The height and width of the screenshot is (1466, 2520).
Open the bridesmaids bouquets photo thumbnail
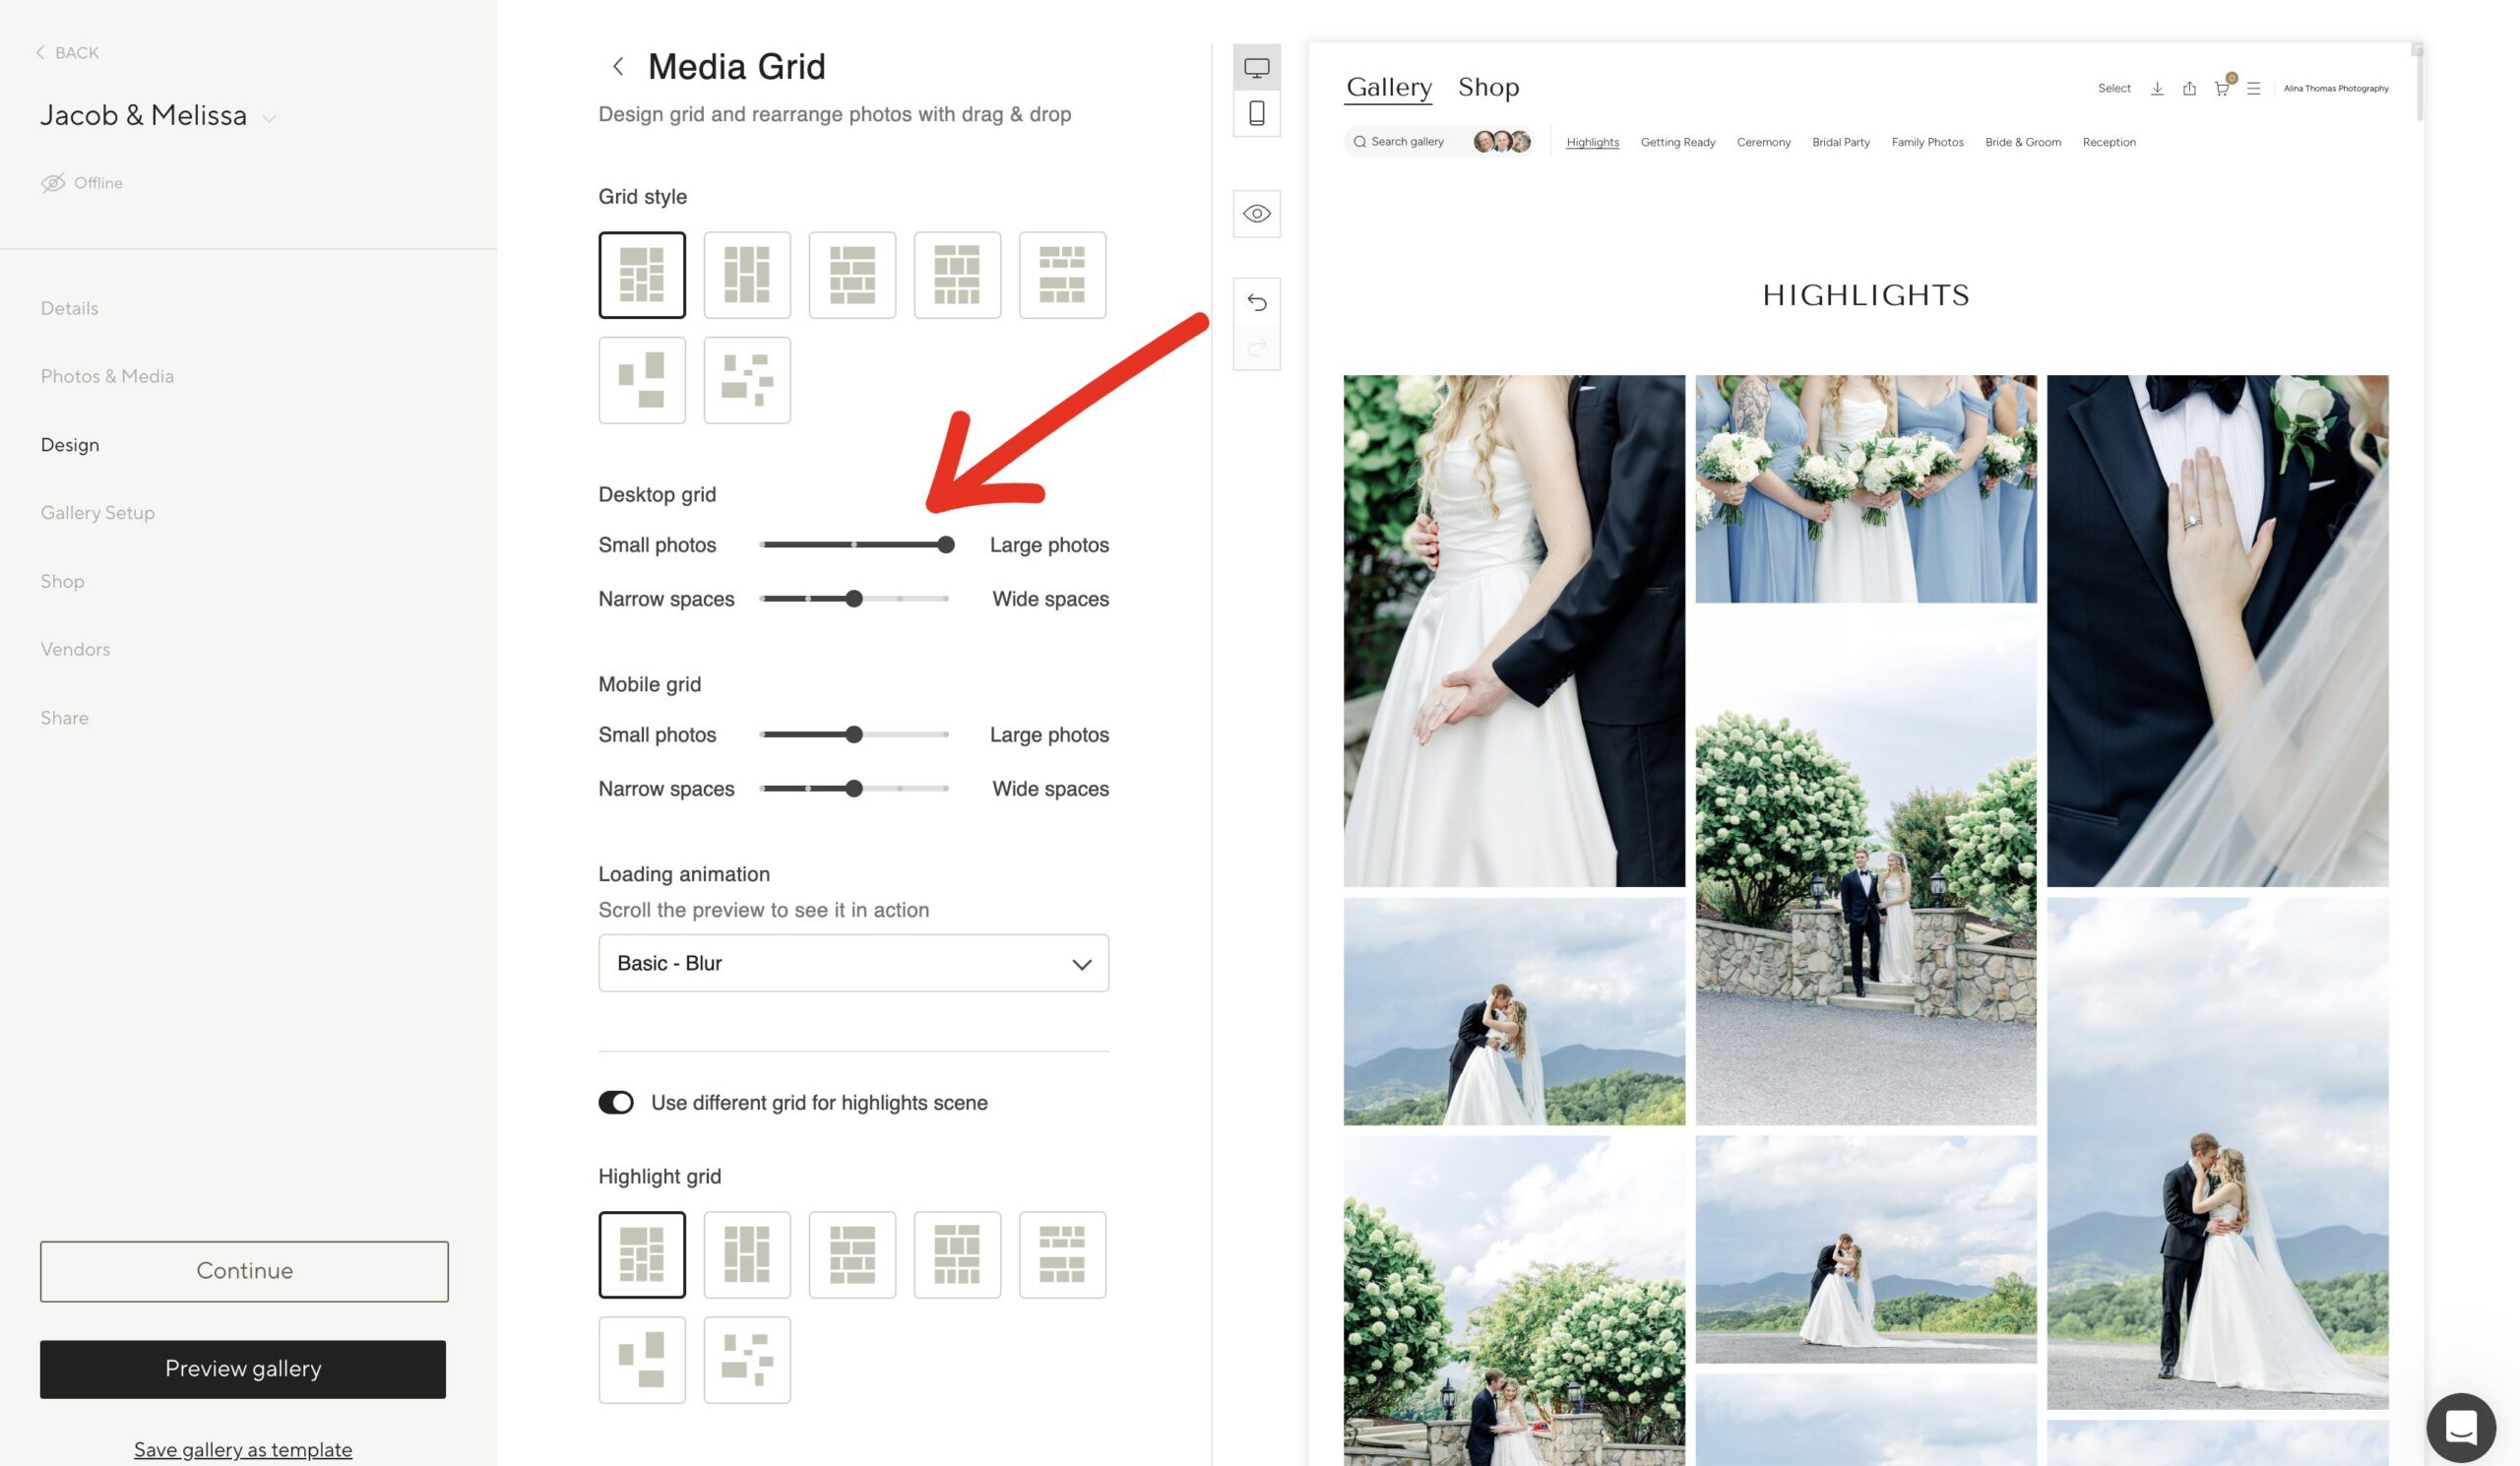pyautogui.click(x=1865, y=489)
